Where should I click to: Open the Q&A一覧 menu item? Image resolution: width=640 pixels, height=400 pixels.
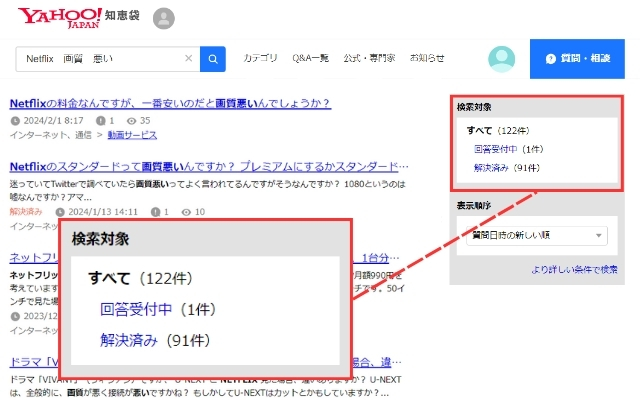[x=310, y=58]
